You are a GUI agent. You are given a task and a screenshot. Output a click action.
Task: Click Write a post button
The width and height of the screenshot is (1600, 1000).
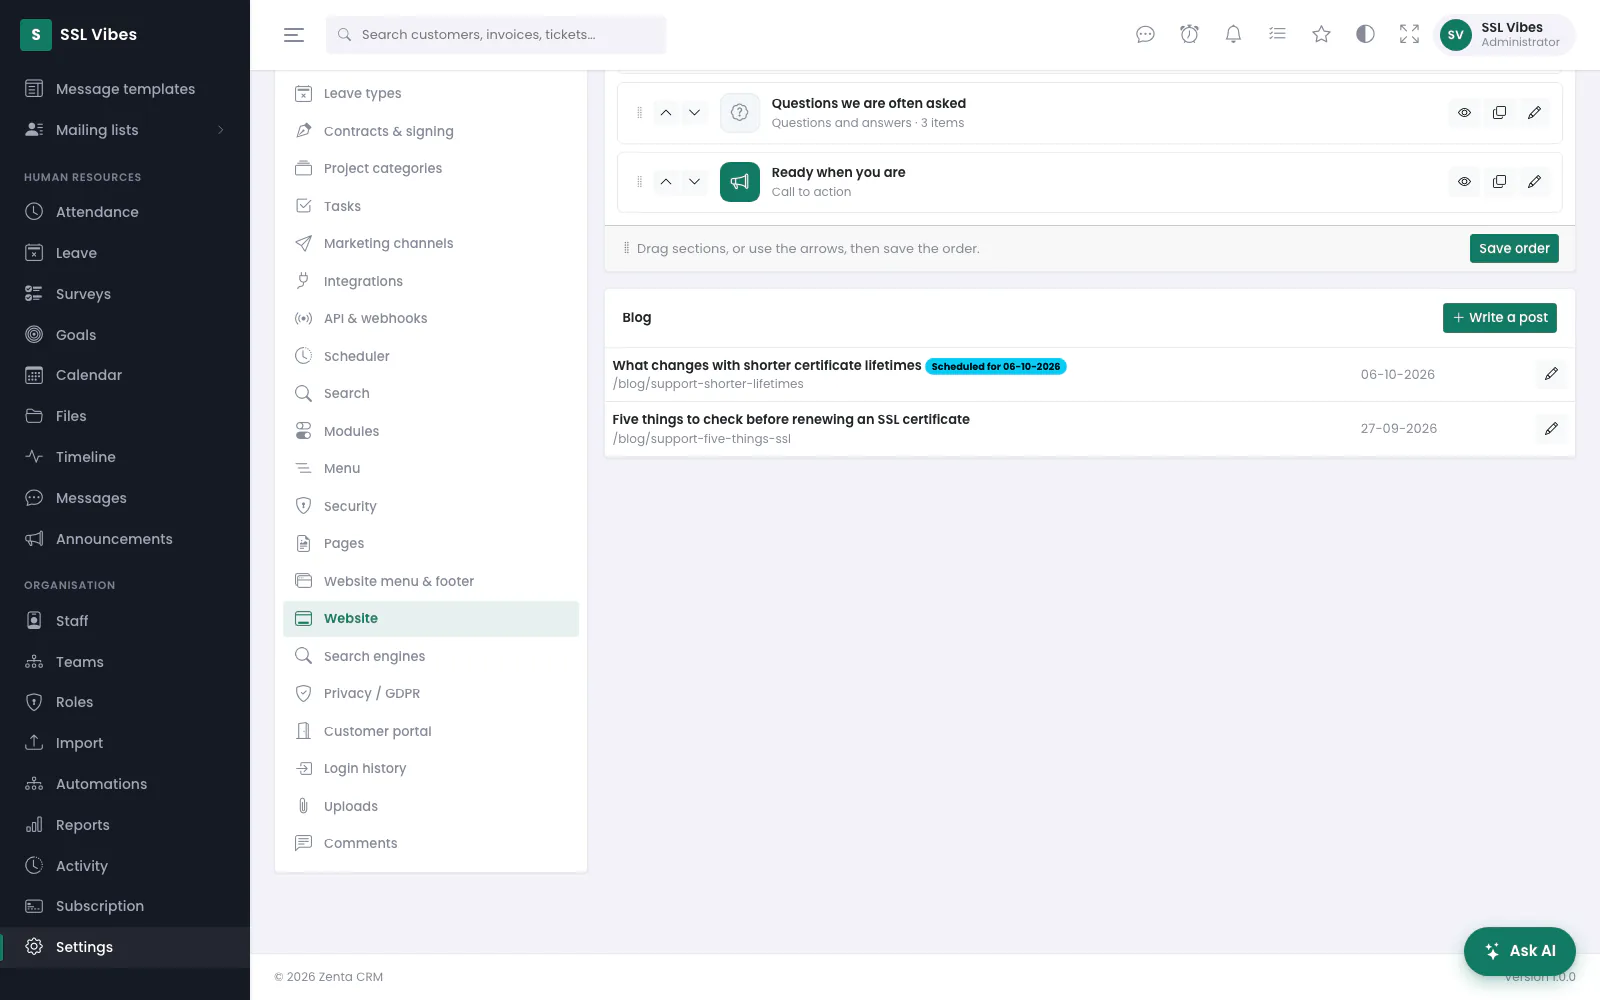tap(1500, 318)
